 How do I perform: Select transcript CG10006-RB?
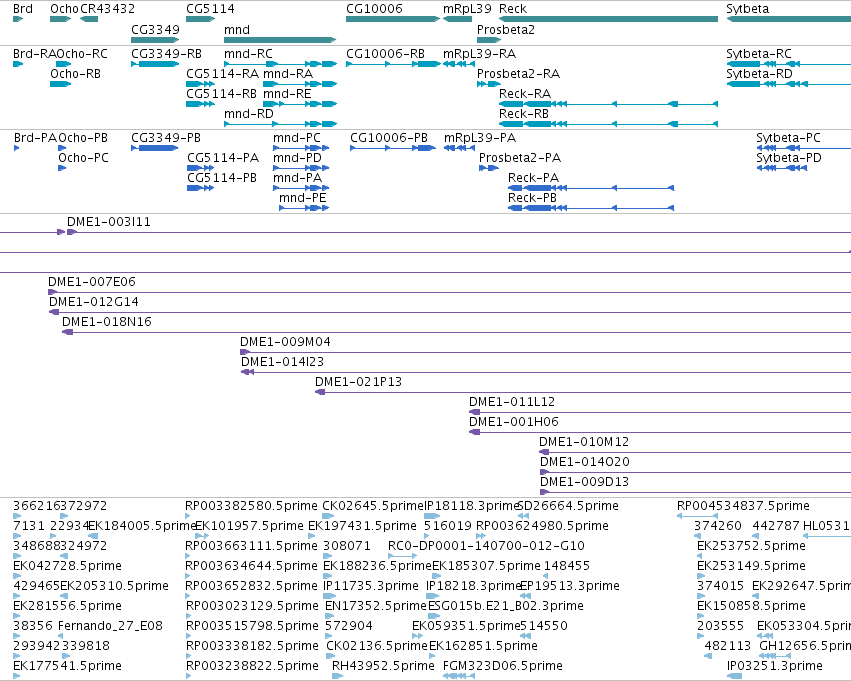click(x=393, y=64)
